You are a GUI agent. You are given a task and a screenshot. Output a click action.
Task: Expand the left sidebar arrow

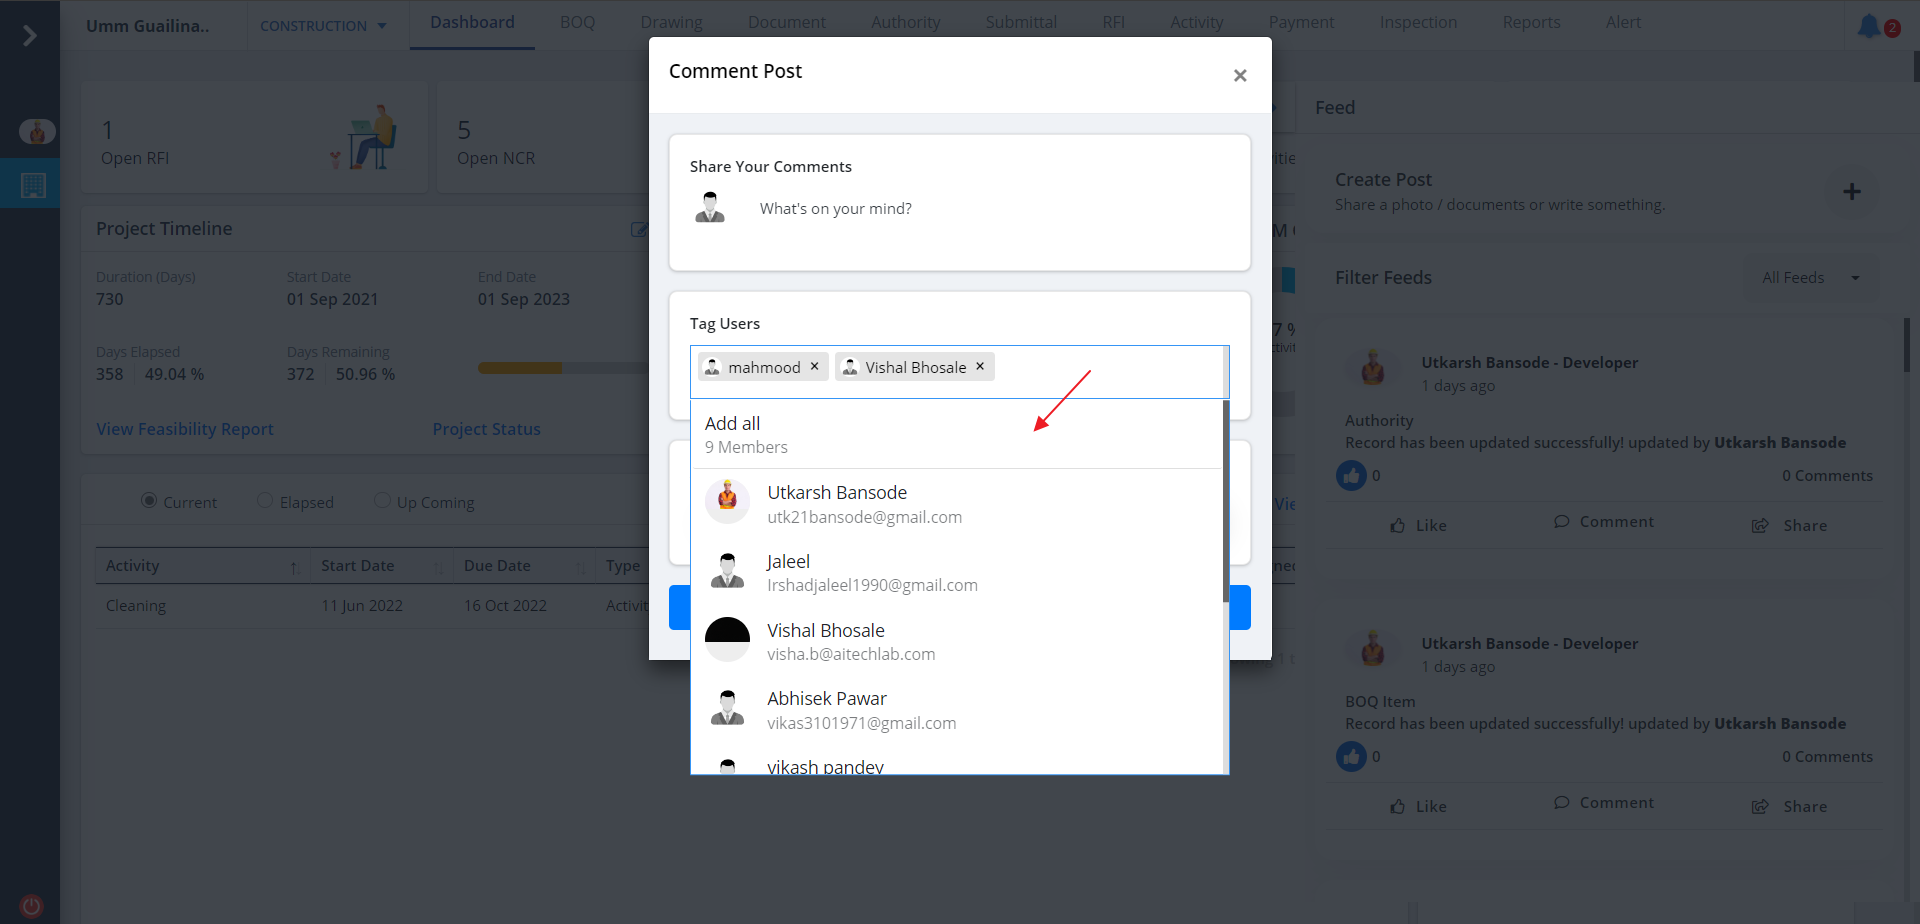click(30, 36)
